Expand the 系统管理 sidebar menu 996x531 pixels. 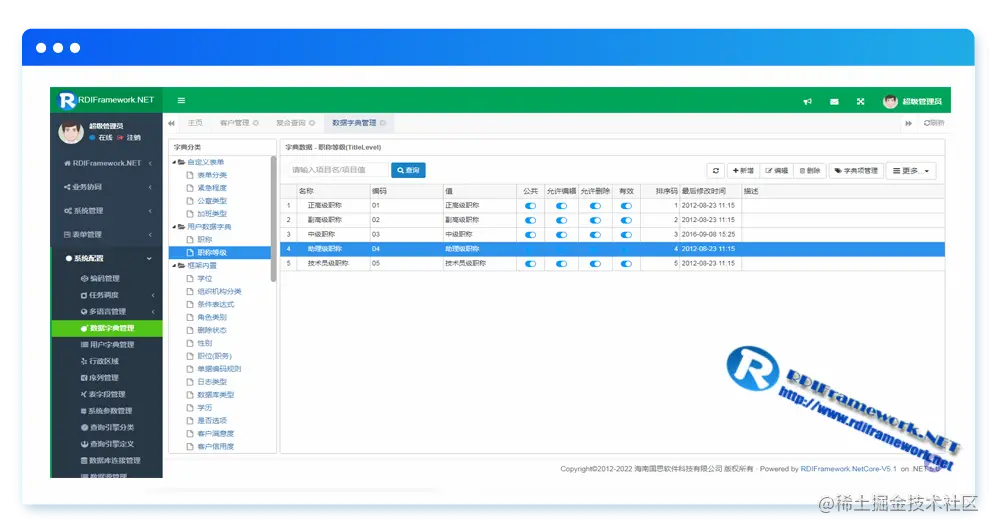coord(107,210)
